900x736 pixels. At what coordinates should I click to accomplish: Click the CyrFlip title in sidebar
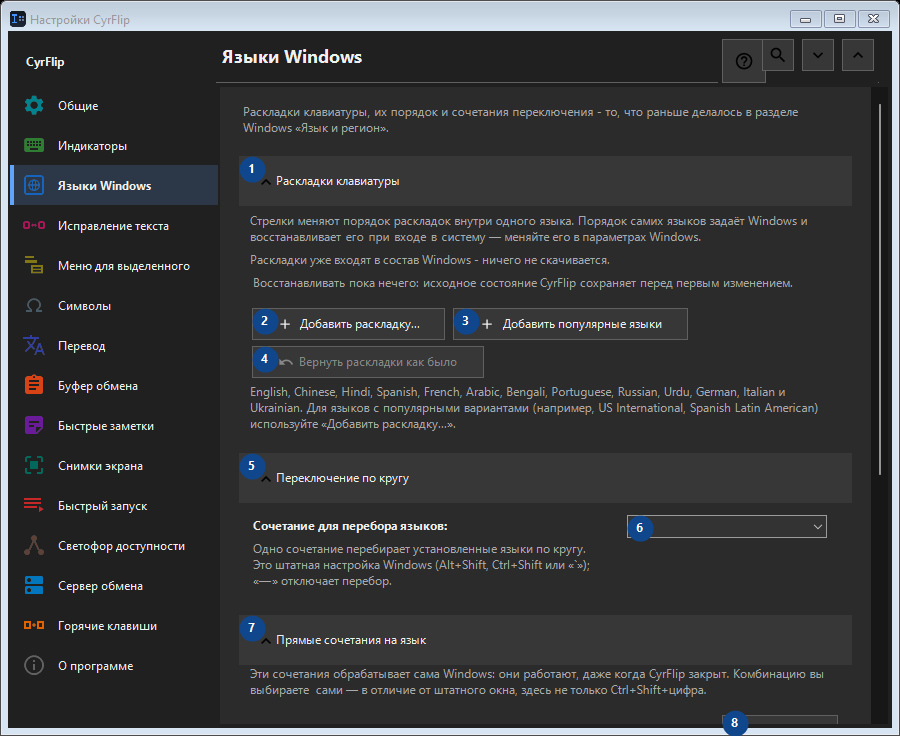(x=45, y=62)
